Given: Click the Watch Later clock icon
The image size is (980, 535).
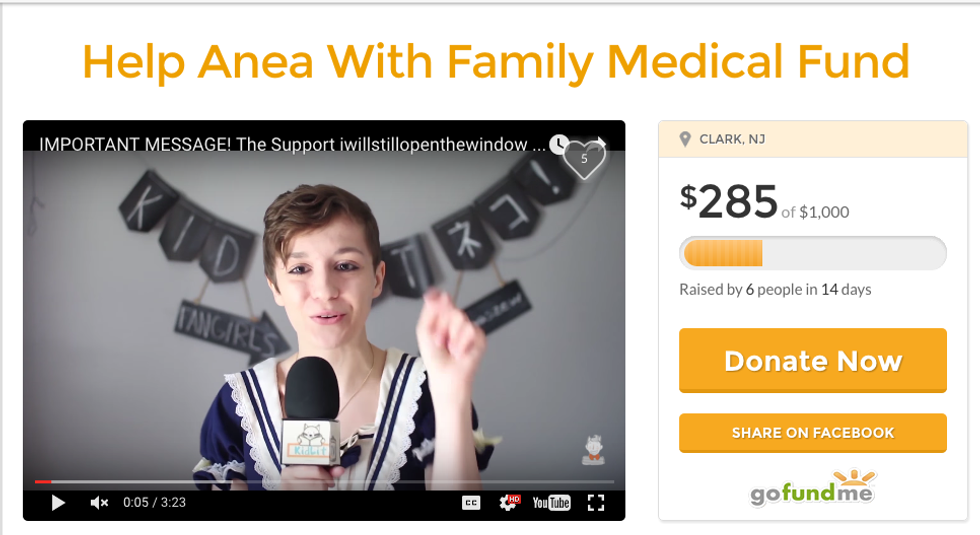Looking at the screenshot, I should click(x=558, y=144).
